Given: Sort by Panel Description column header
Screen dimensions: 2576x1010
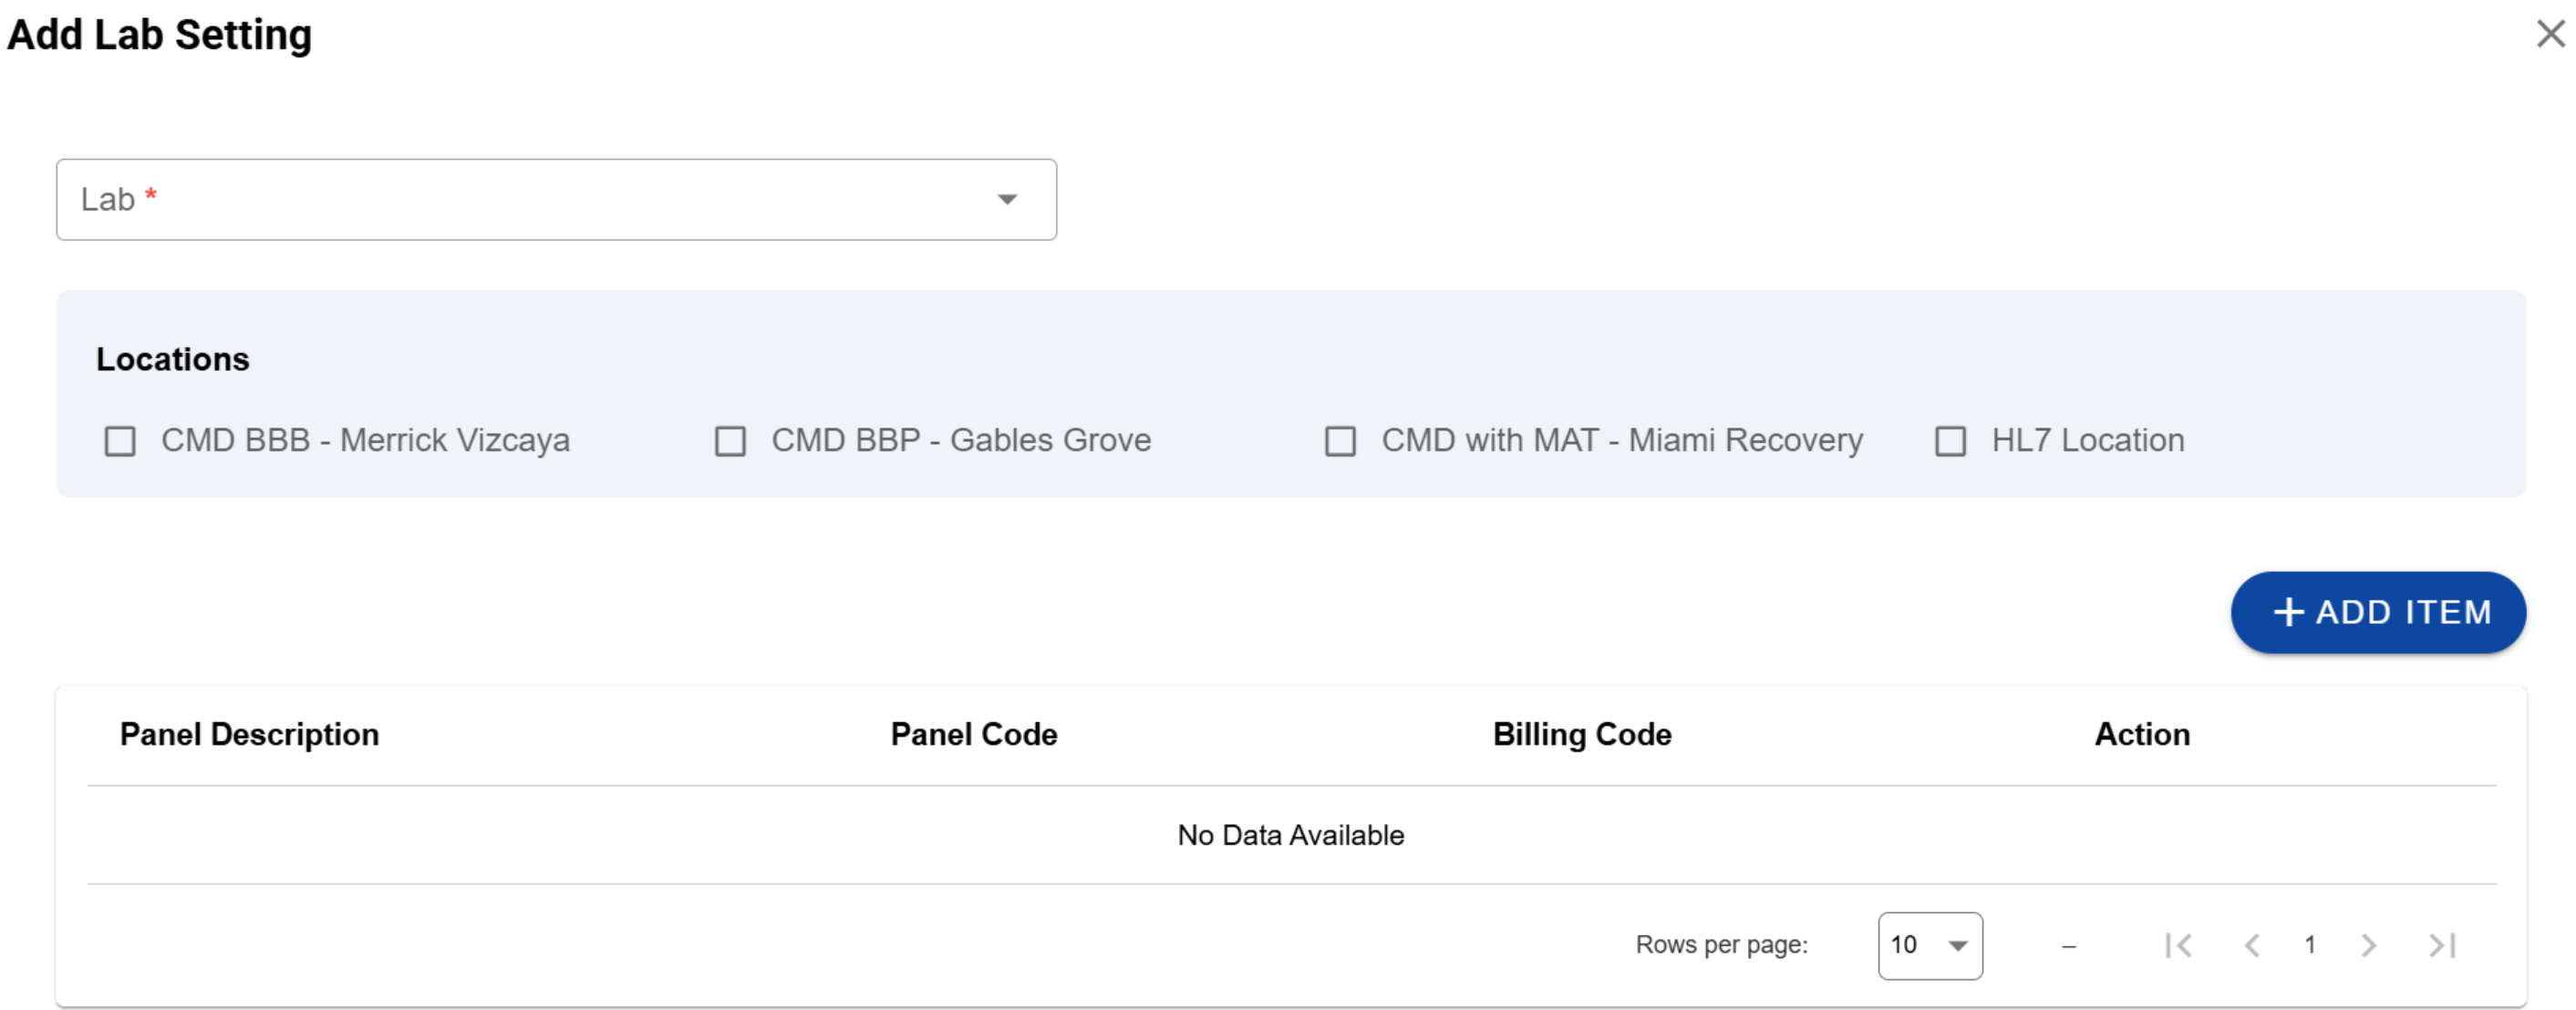Looking at the screenshot, I should coord(249,734).
